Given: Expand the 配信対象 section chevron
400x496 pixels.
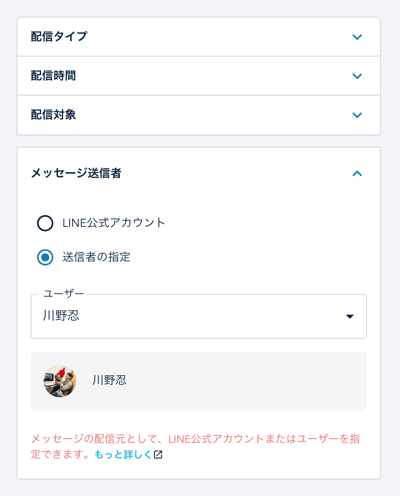Looking at the screenshot, I should pyautogui.click(x=357, y=115).
